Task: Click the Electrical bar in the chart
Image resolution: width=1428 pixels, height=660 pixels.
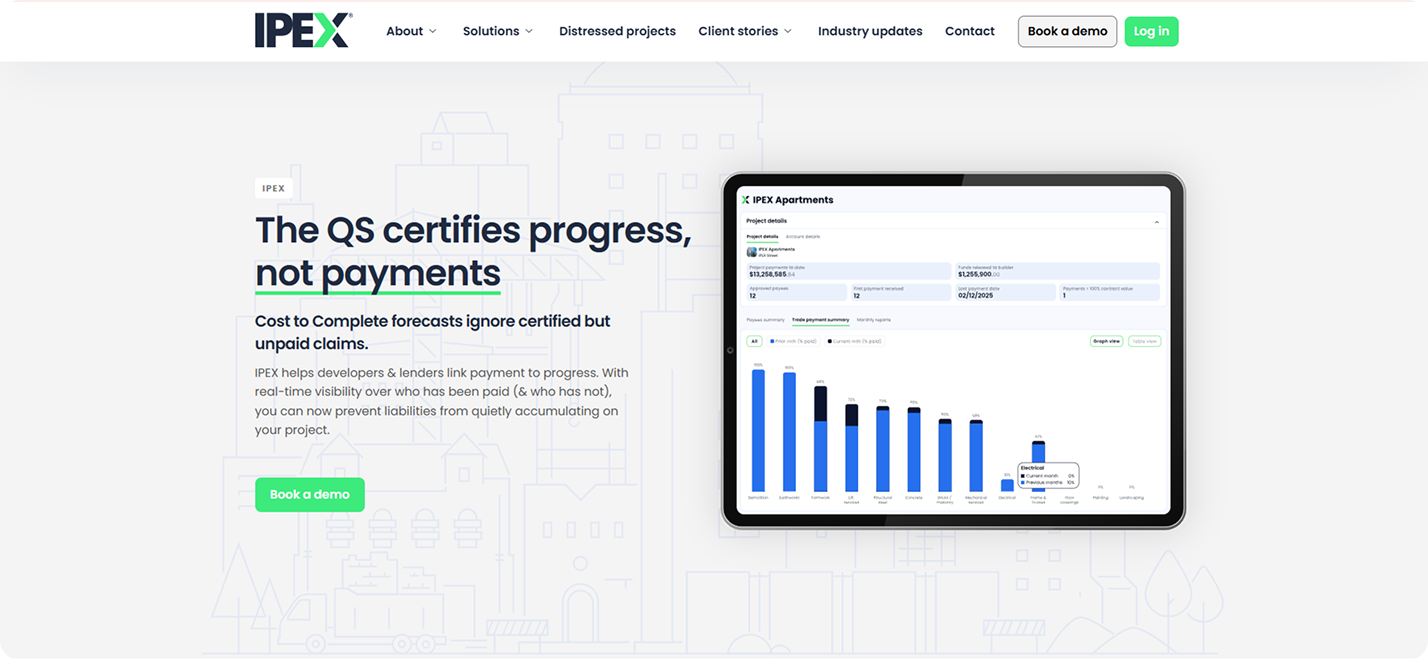Action: pyautogui.click(x=1007, y=485)
